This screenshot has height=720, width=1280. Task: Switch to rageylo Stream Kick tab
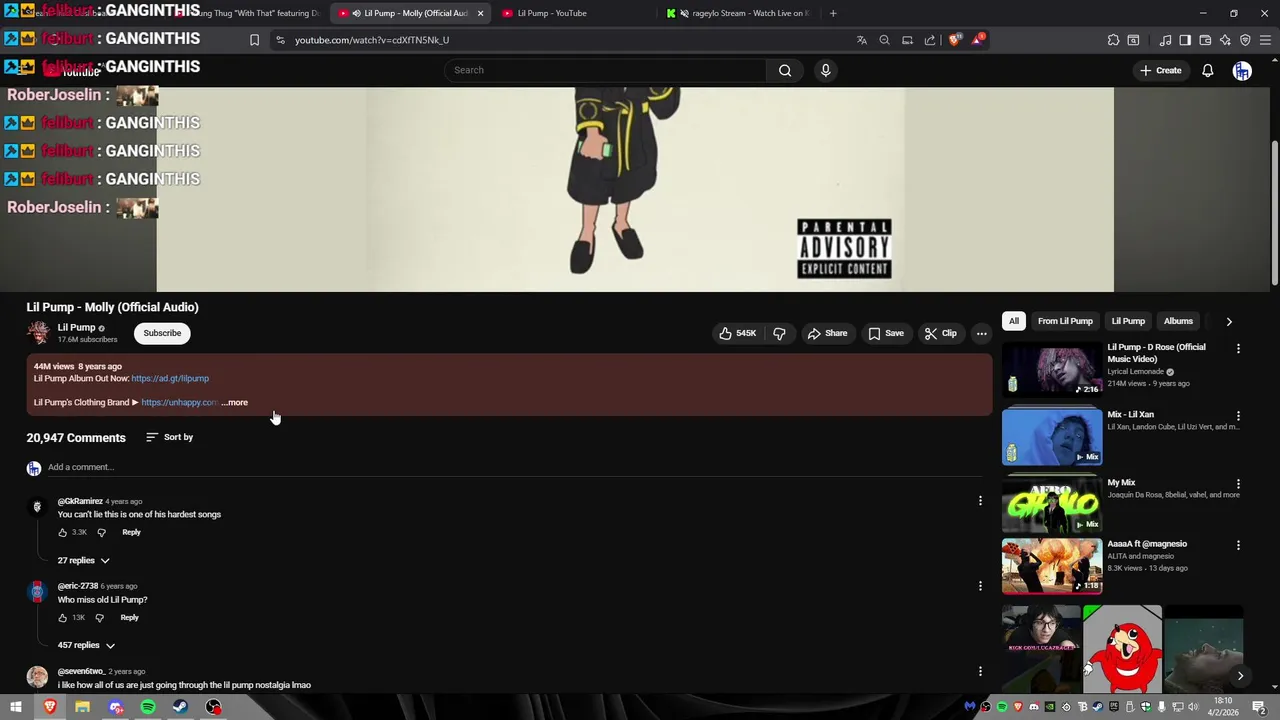[x=740, y=13]
